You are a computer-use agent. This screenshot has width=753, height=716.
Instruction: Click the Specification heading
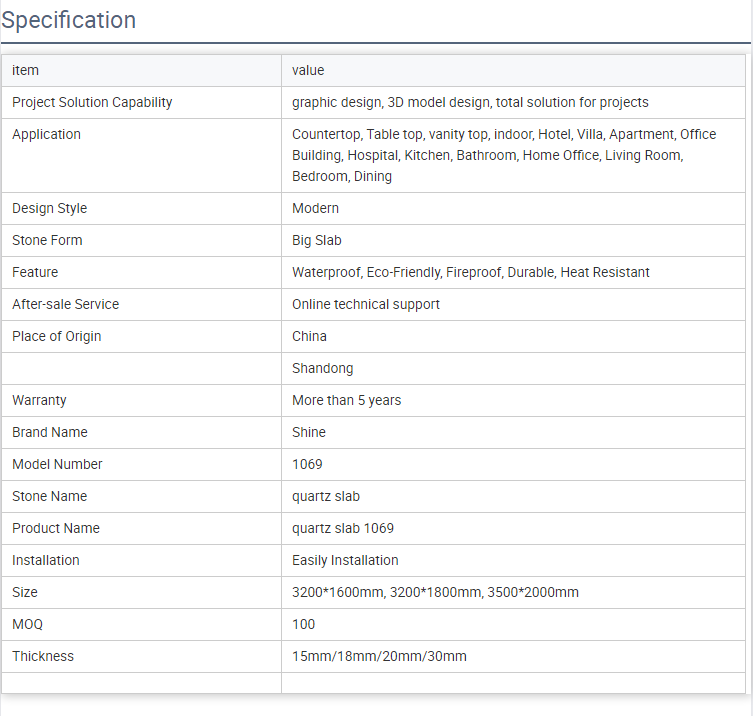point(69,20)
